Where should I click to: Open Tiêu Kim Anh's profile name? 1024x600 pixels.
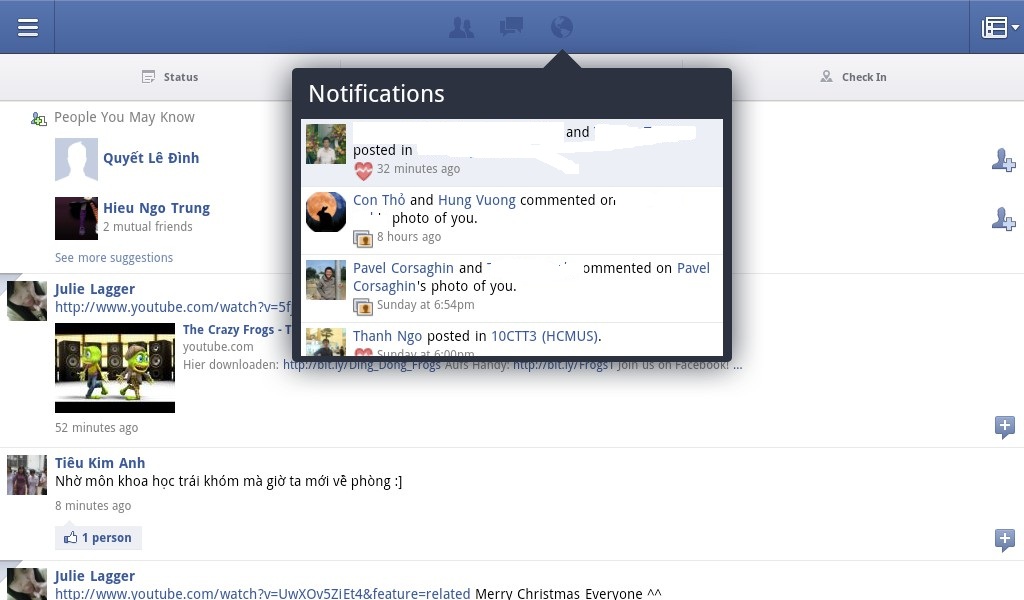coord(100,463)
